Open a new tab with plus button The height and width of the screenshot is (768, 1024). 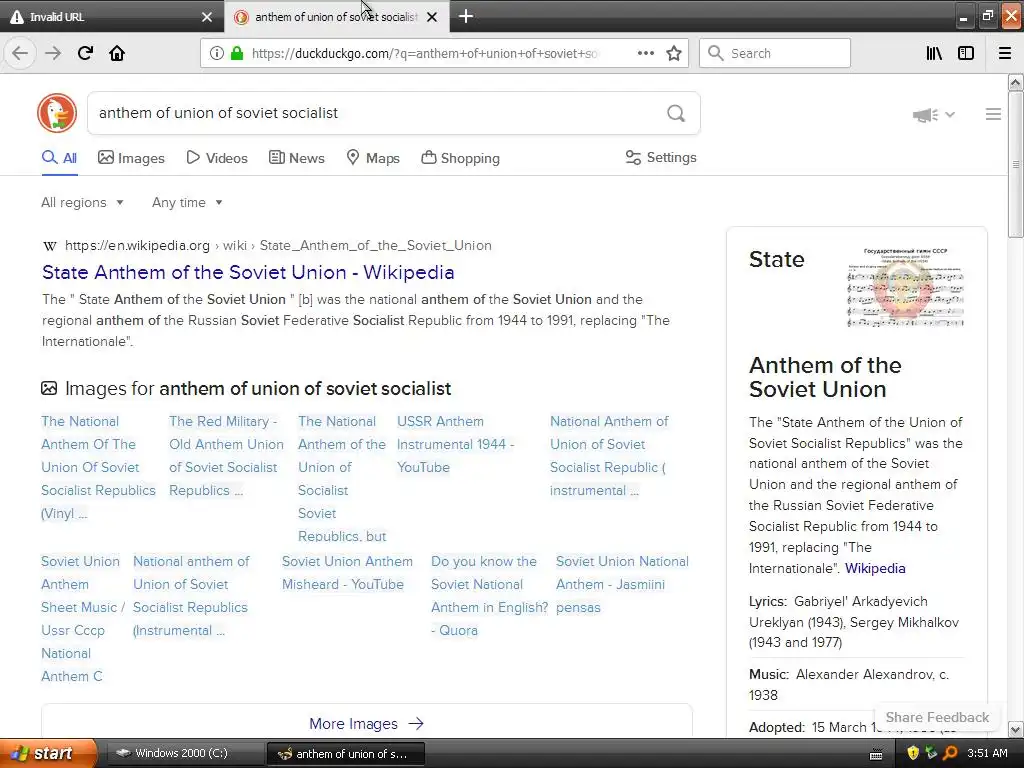(466, 16)
